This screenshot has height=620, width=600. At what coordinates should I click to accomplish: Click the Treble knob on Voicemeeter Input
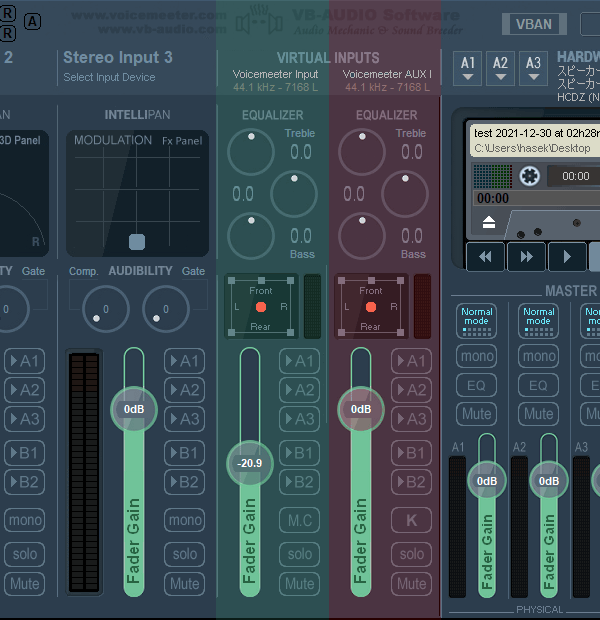tap(251, 152)
